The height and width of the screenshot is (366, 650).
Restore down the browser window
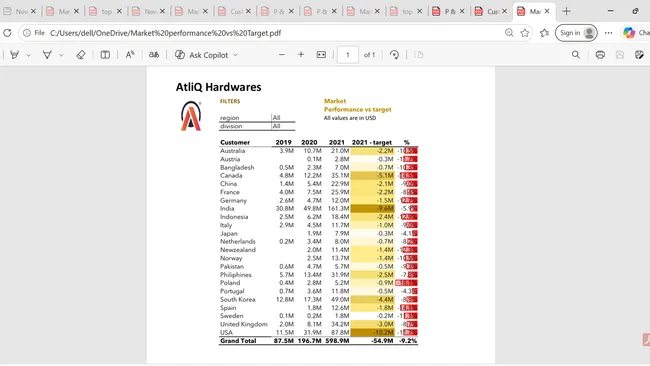click(635, 11)
